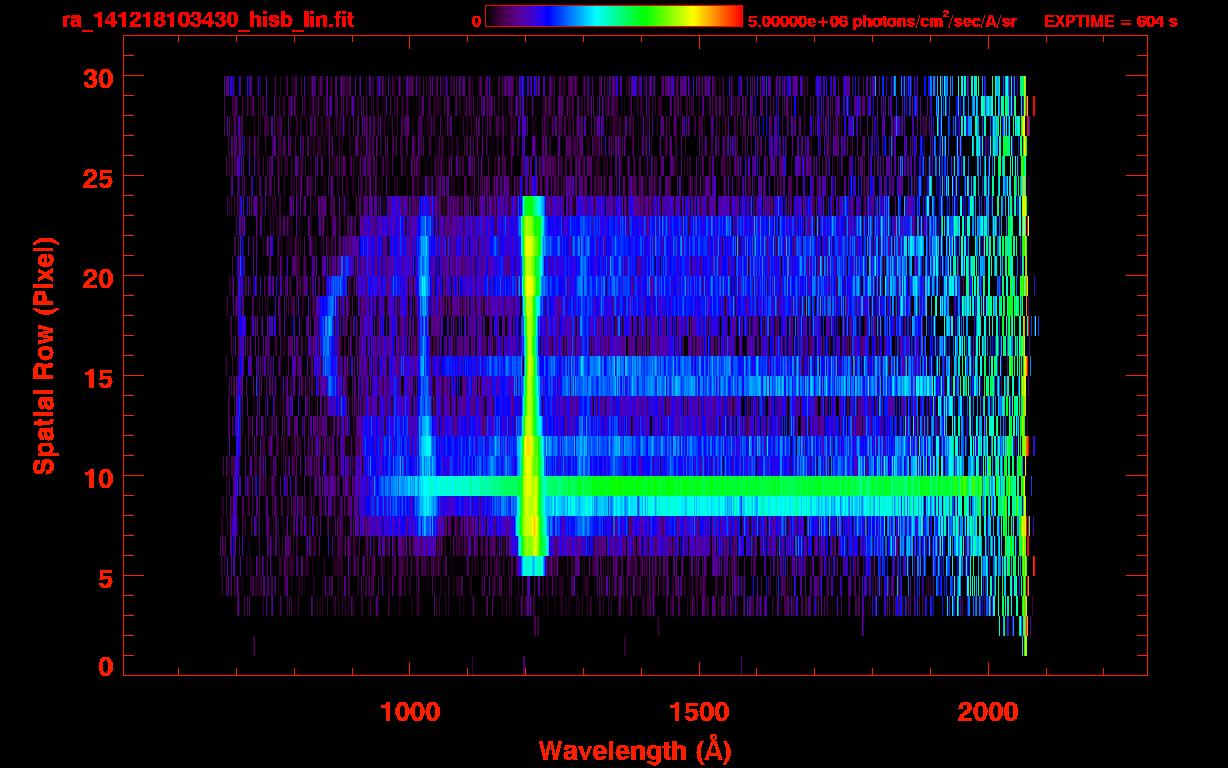Screen dimensions: 1228x768
Task: Click the 5.00000e+06 photons/cm²/sec/A/sr label
Action: click(882, 21)
